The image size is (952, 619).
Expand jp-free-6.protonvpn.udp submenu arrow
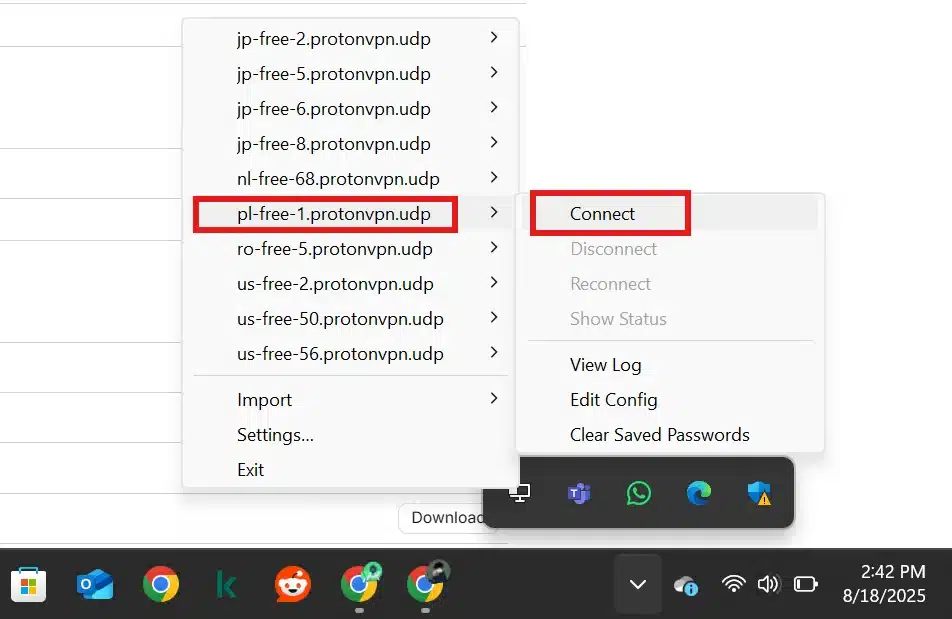coord(494,108)
